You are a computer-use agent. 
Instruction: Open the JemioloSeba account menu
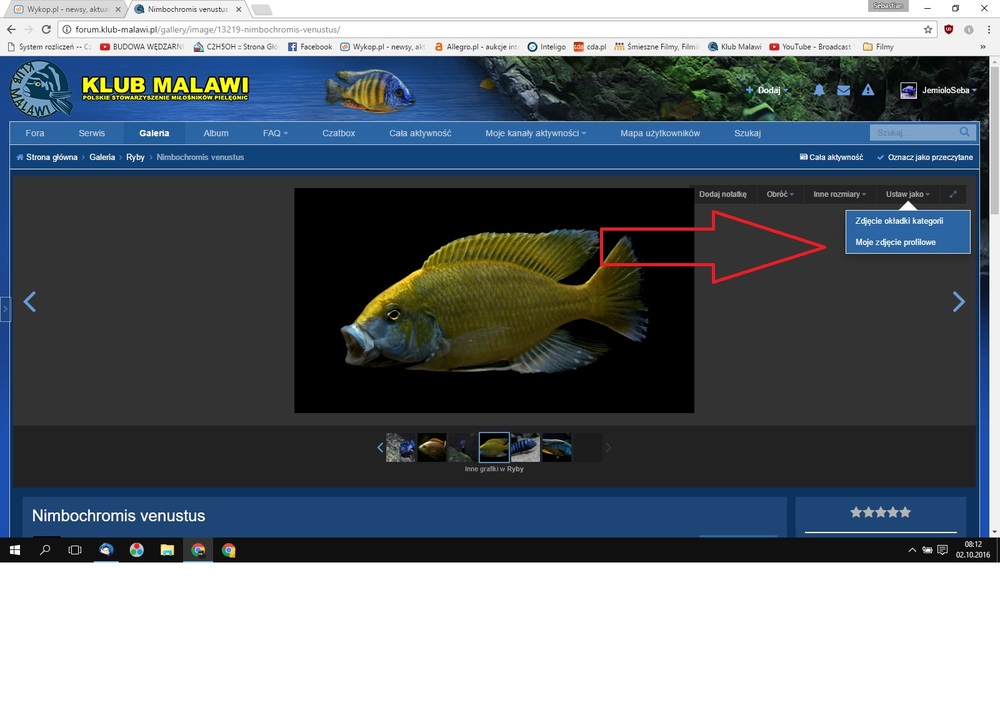[949, 90]
